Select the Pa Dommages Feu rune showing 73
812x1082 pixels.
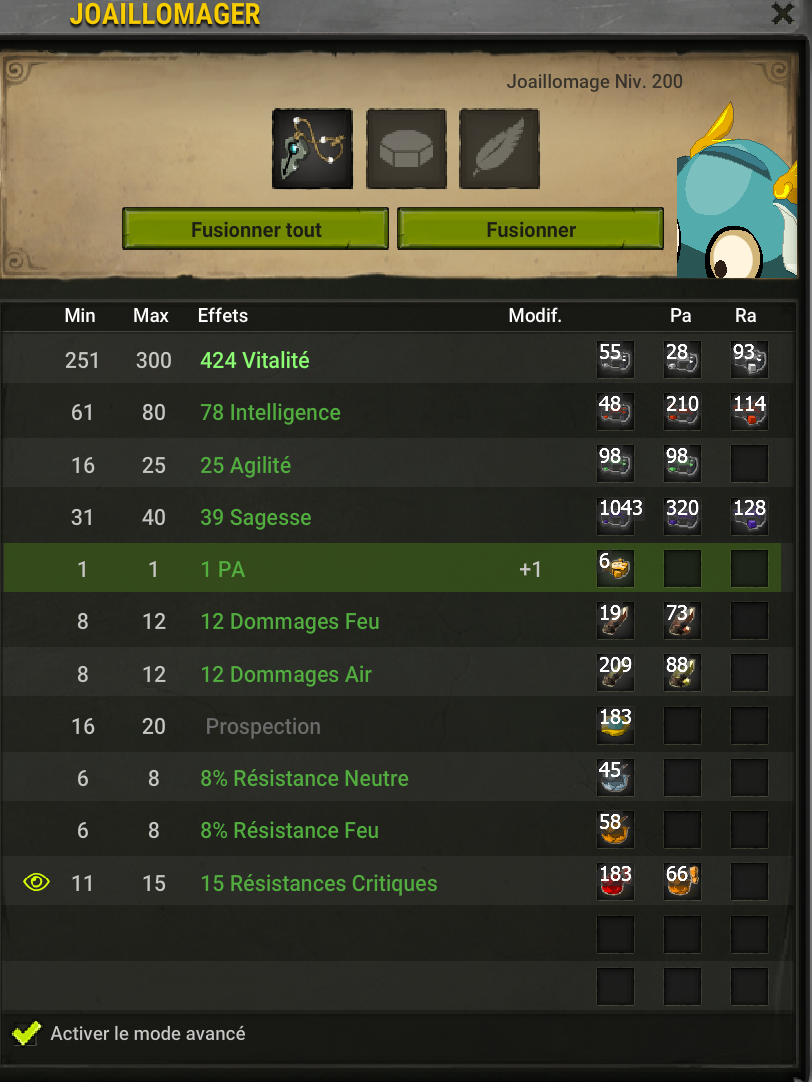(682, 620)
